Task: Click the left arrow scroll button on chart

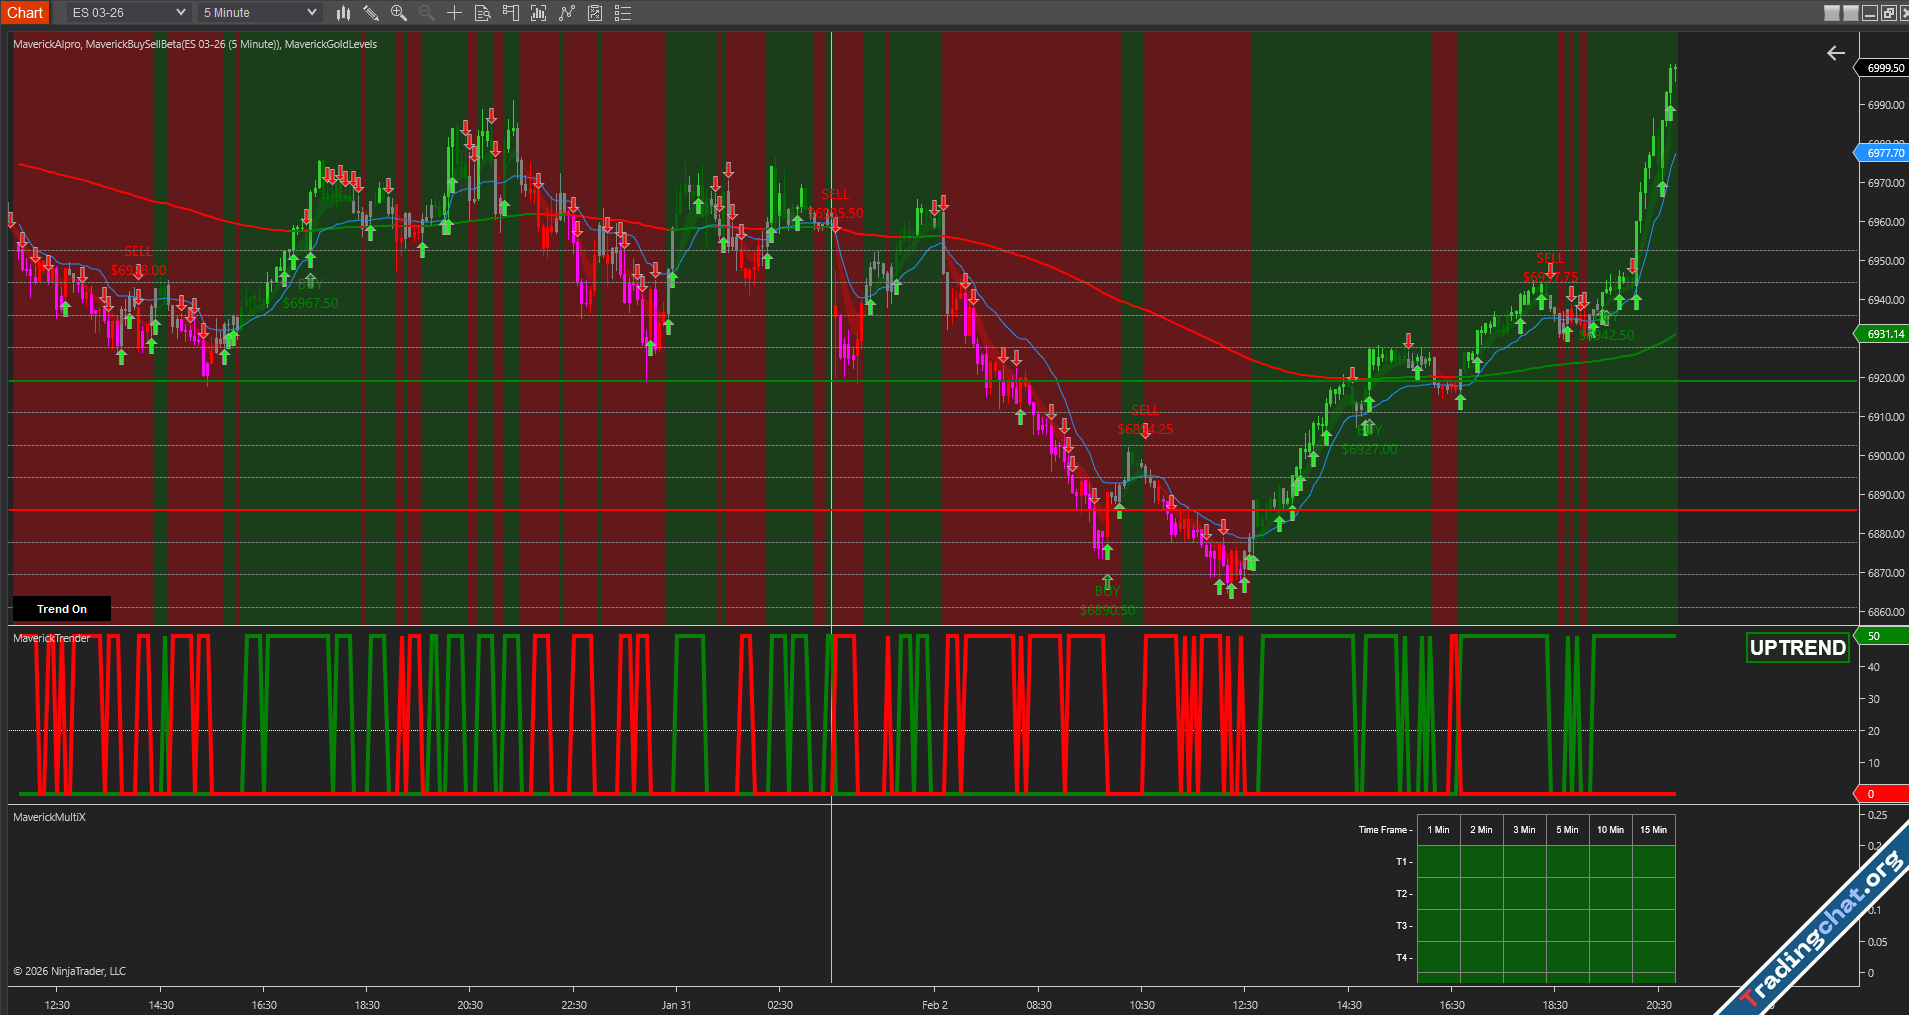Action: [1836, 53]
